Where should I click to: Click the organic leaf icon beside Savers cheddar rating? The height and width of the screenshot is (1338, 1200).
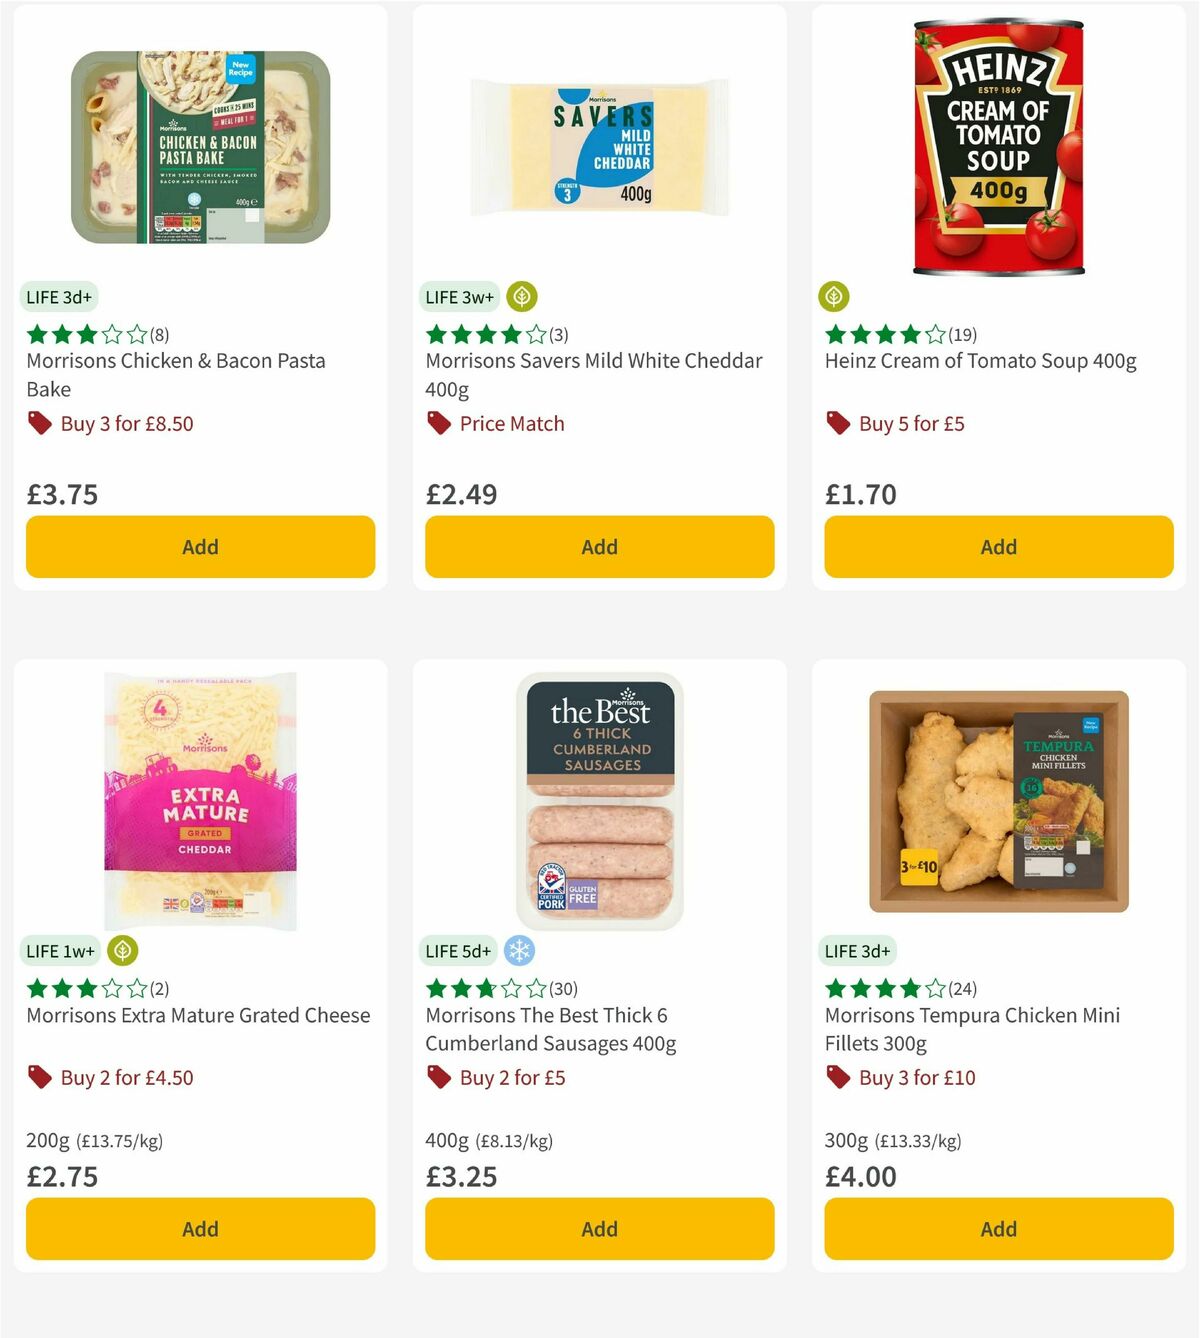[521, 297]
